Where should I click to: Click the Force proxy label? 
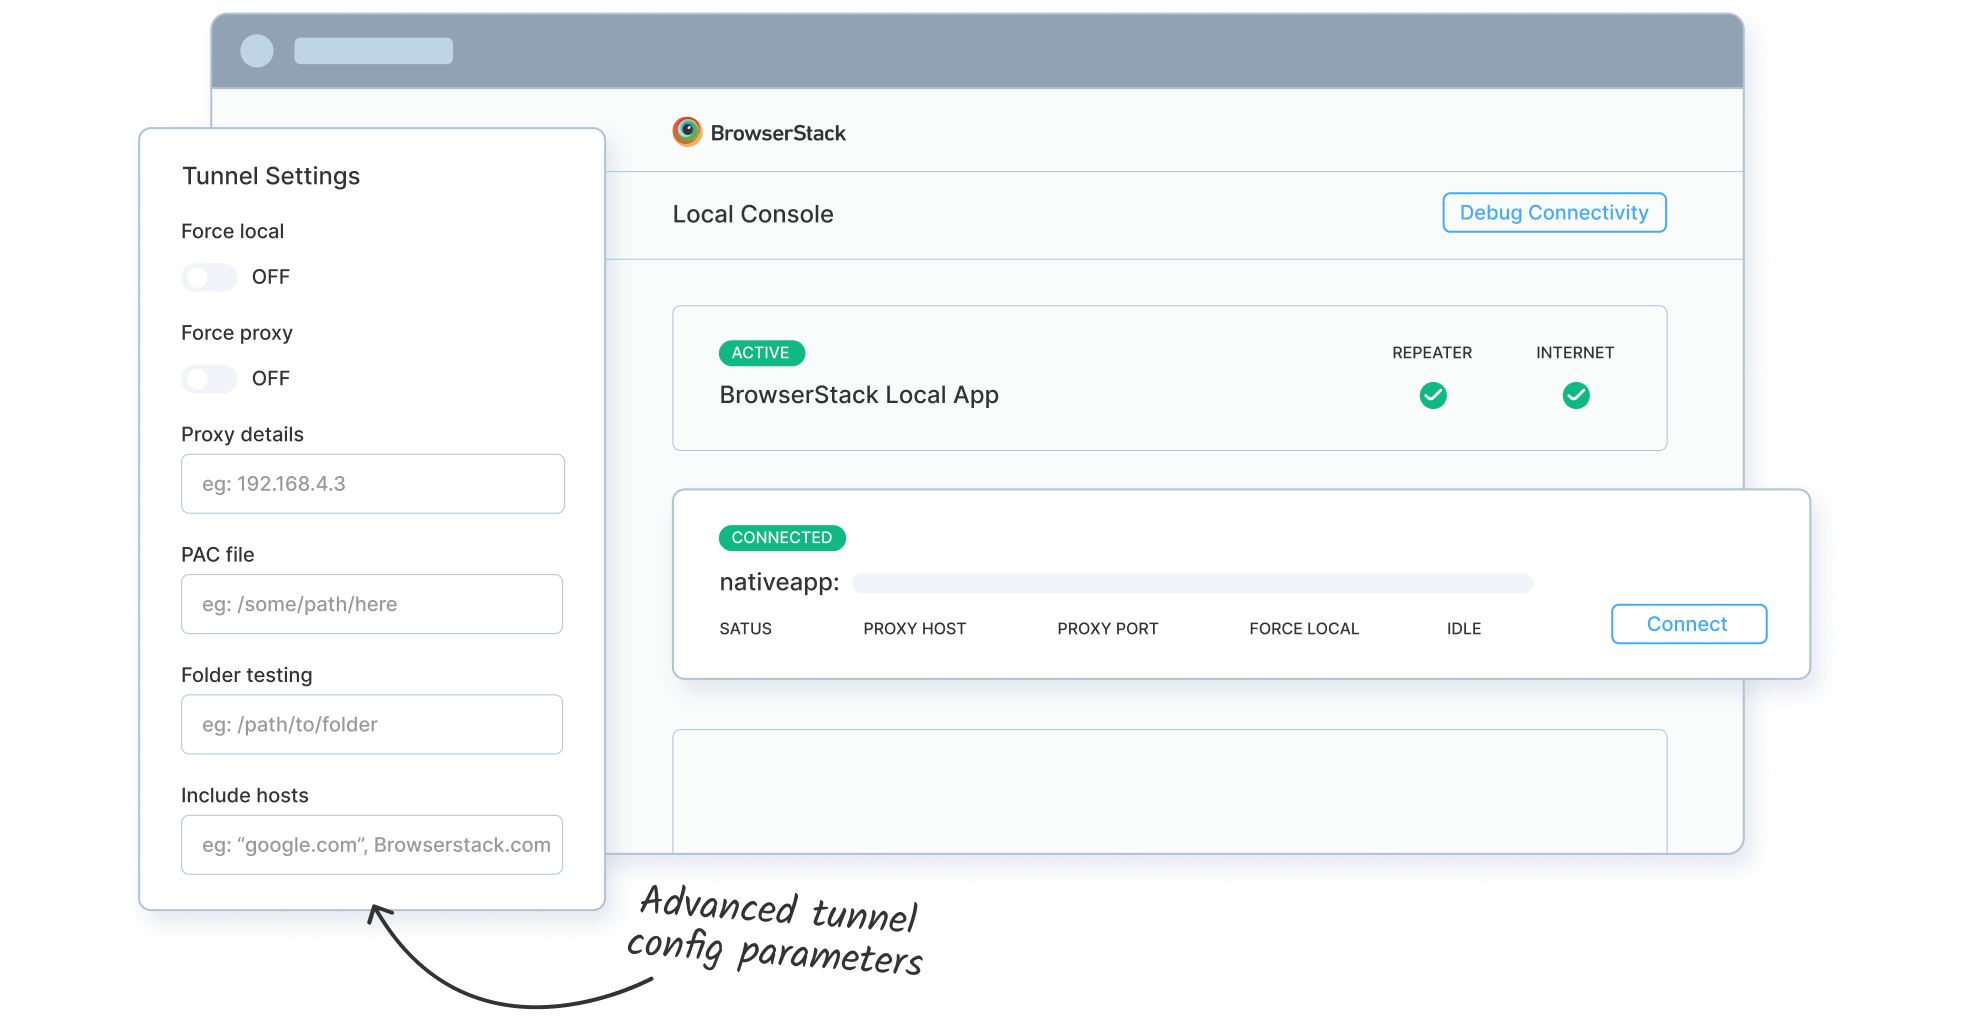pyautogui.click(x=237, y=333)
